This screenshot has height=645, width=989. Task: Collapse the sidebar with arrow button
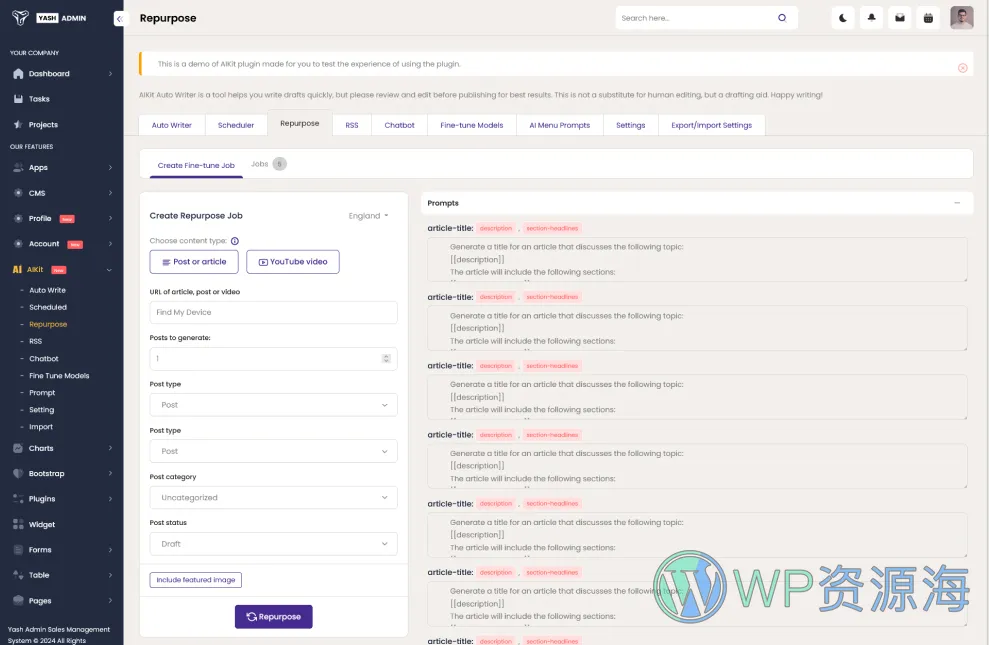point(119,19)
